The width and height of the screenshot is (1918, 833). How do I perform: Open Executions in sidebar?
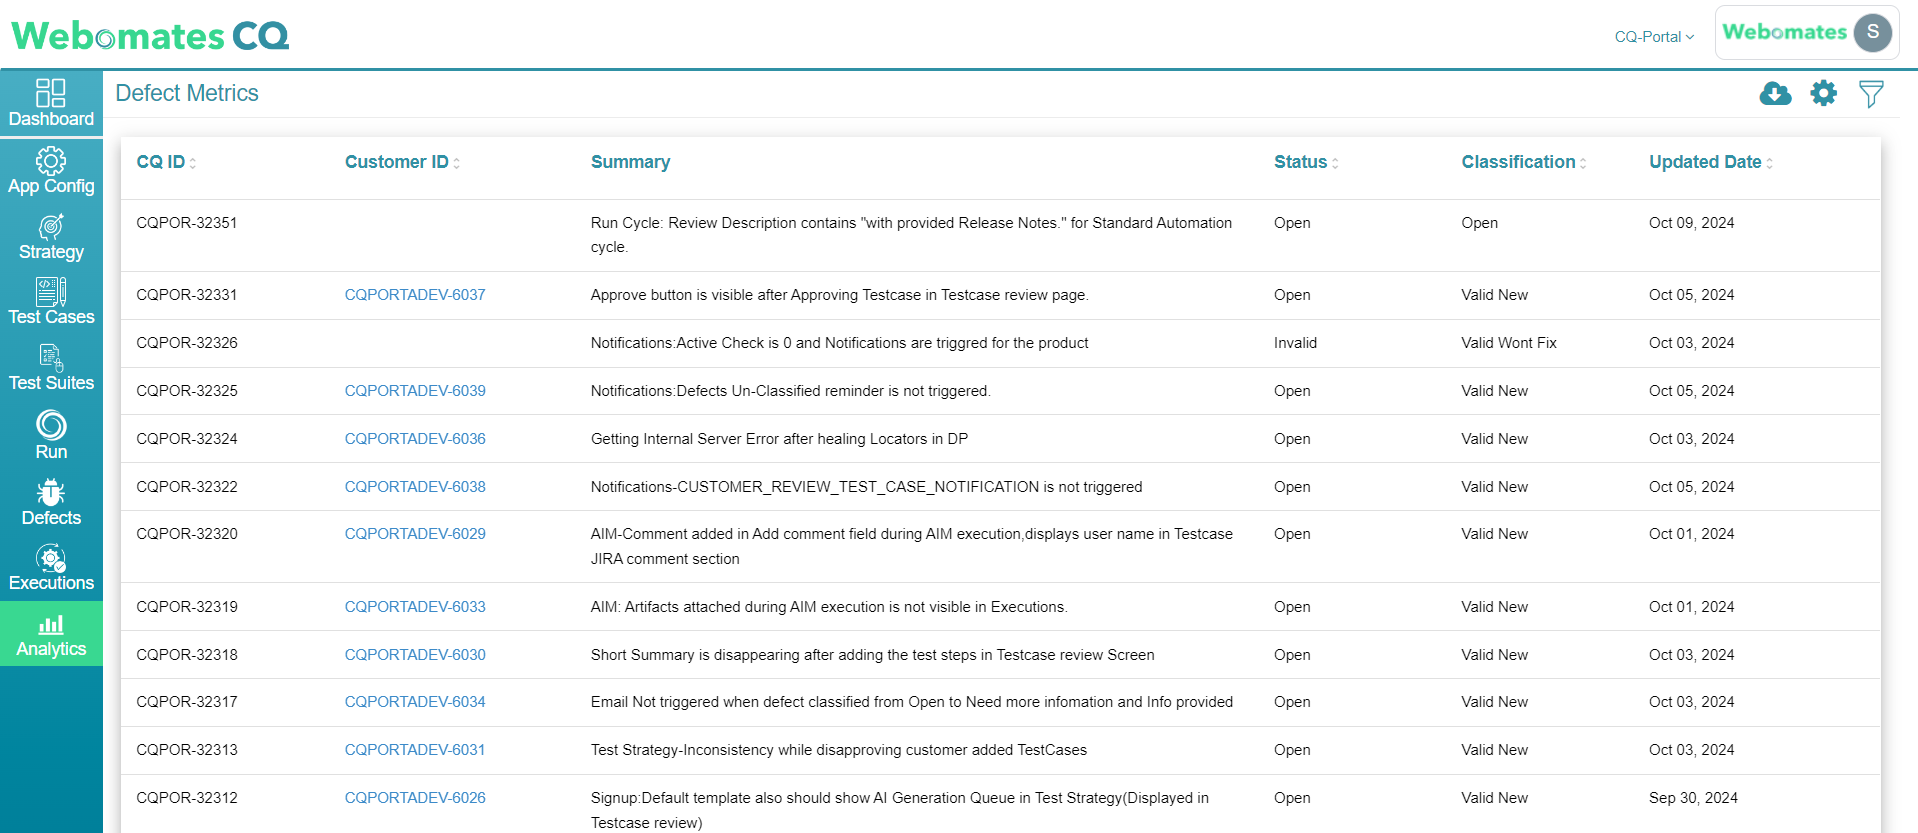click(51, 568)
